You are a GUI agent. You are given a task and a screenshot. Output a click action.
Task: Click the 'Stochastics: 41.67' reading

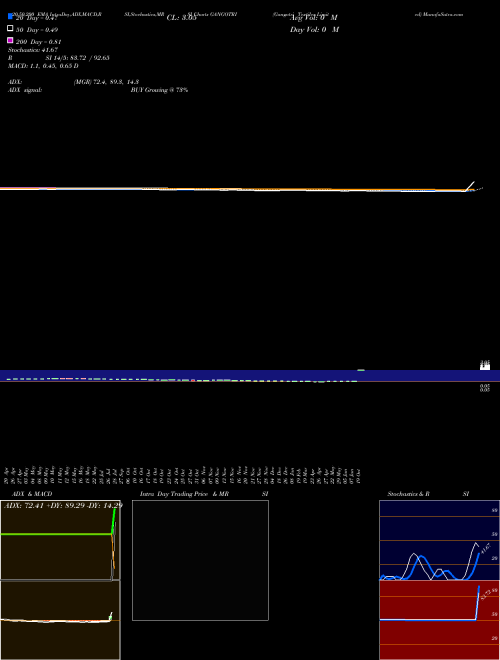pyautogui.click(x=33, y=50)
